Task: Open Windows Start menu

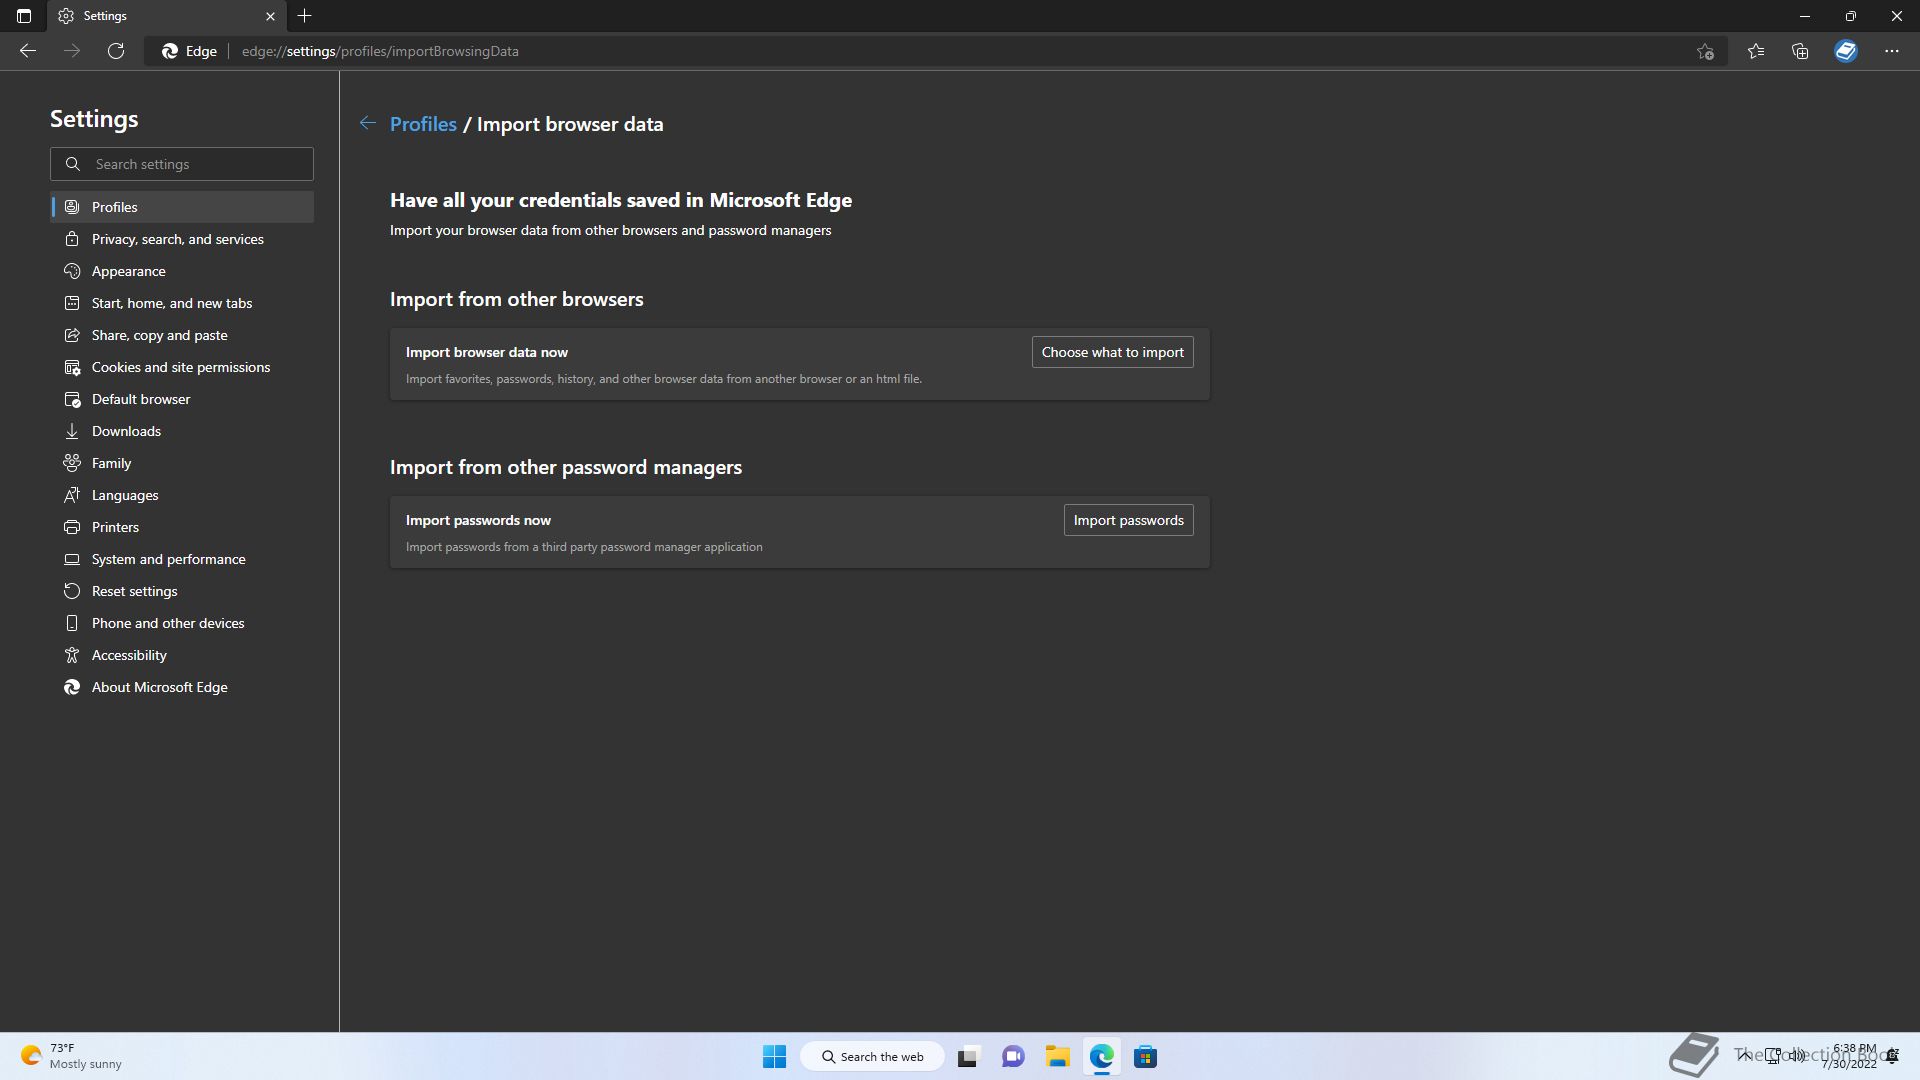Action: [774, 1056]
